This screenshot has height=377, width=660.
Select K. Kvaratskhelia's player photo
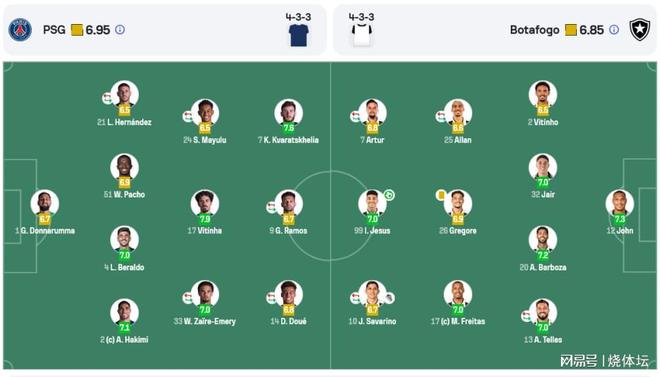(x=288, y=113)
